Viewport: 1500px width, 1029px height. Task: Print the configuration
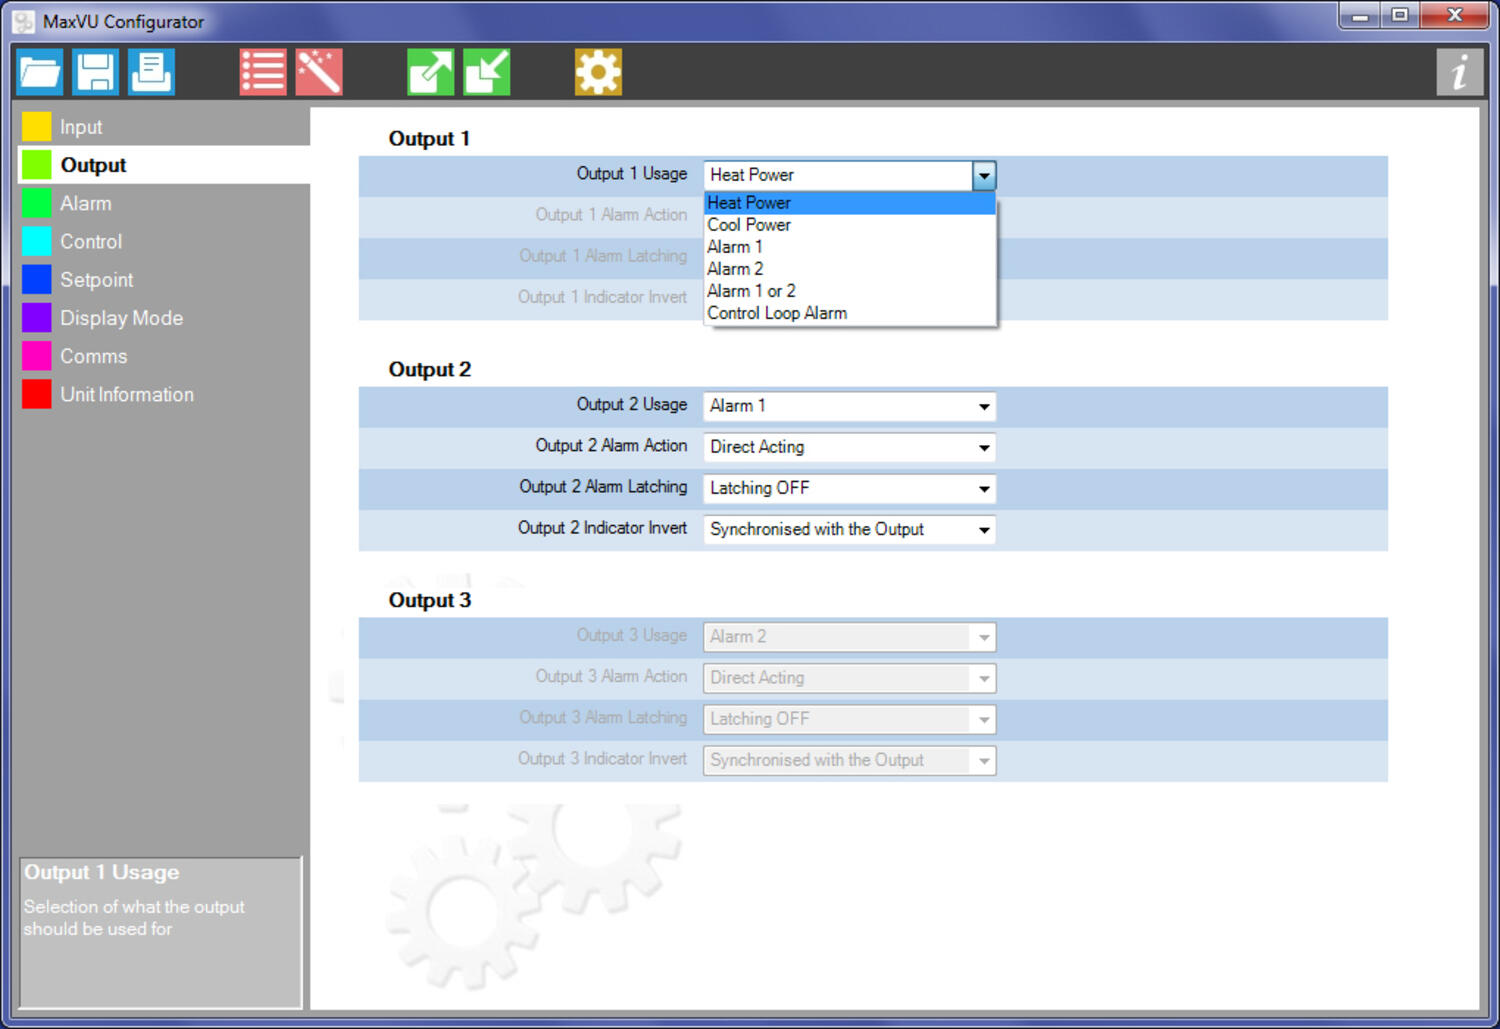(x=151, y=71)
